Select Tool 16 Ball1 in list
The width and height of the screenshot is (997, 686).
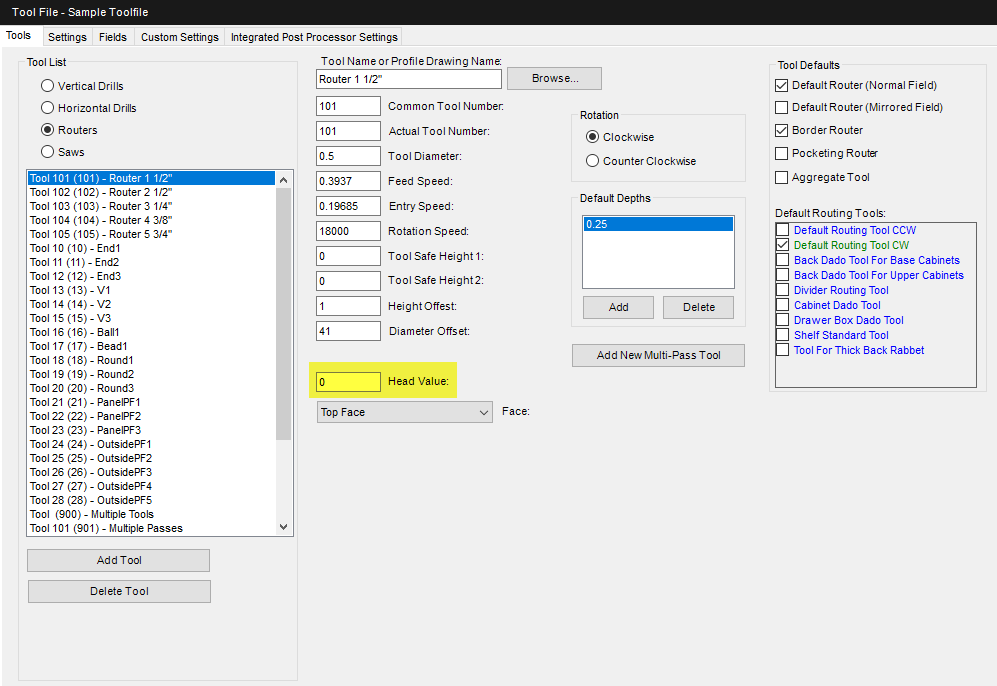(75, 332)
